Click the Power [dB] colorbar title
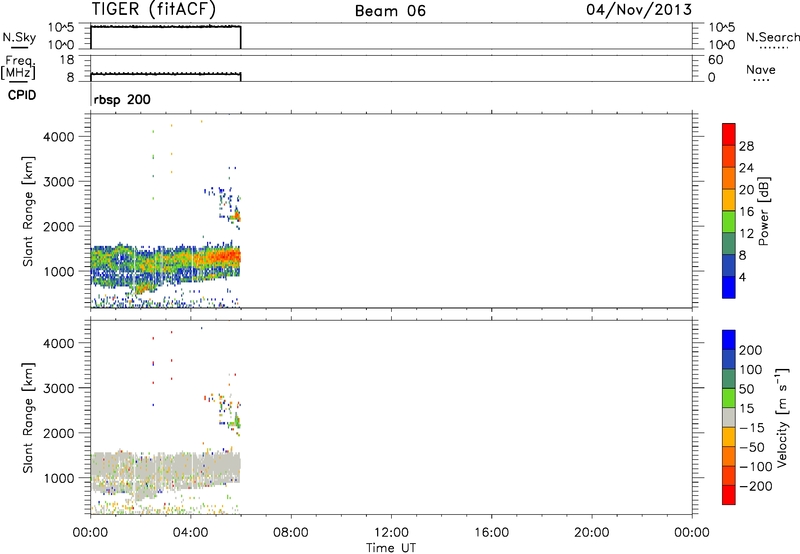This screenshot has width=800, height=554. tap(764, 211)
